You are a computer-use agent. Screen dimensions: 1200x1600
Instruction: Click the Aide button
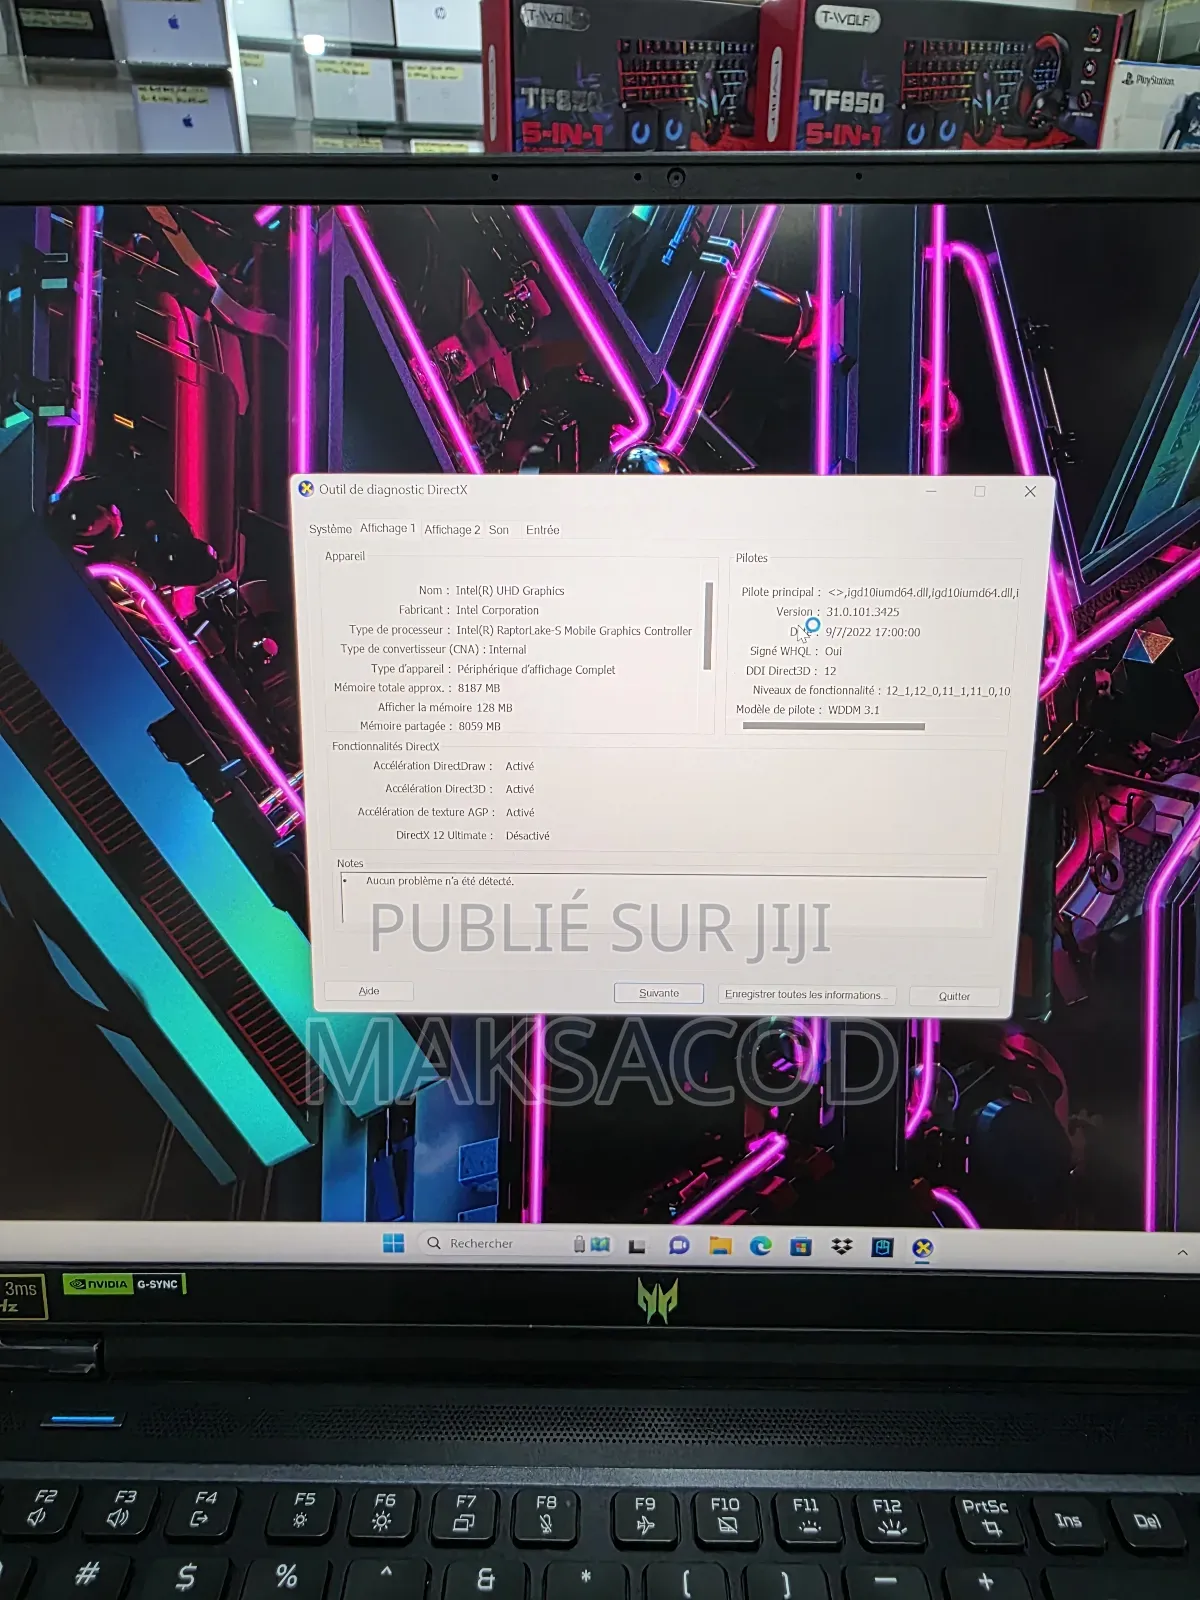(x=369, y=991)
